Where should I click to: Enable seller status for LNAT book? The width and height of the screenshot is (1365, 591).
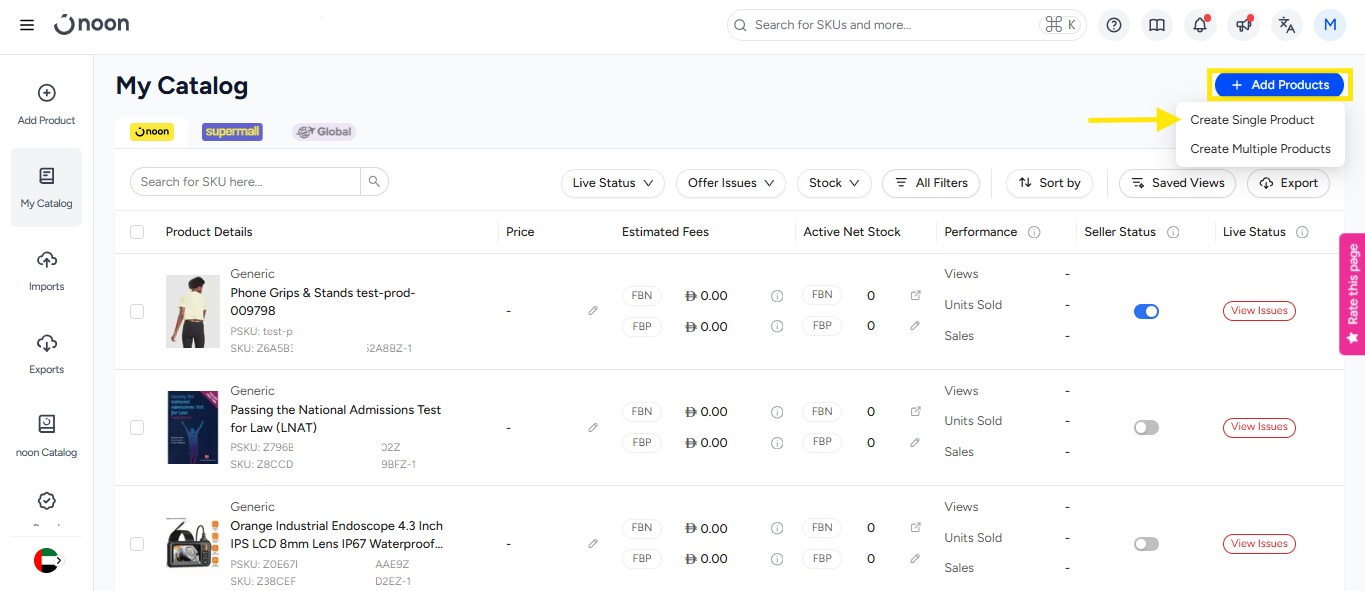click(x=1146, y=427)
